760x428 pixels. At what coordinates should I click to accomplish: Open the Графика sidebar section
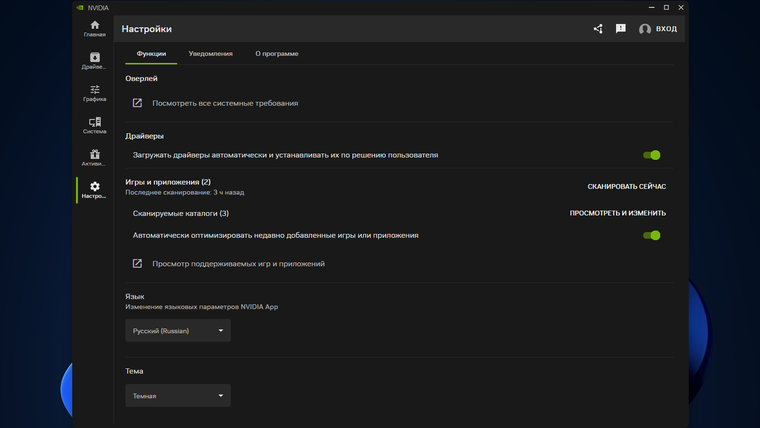coord(95,93)
